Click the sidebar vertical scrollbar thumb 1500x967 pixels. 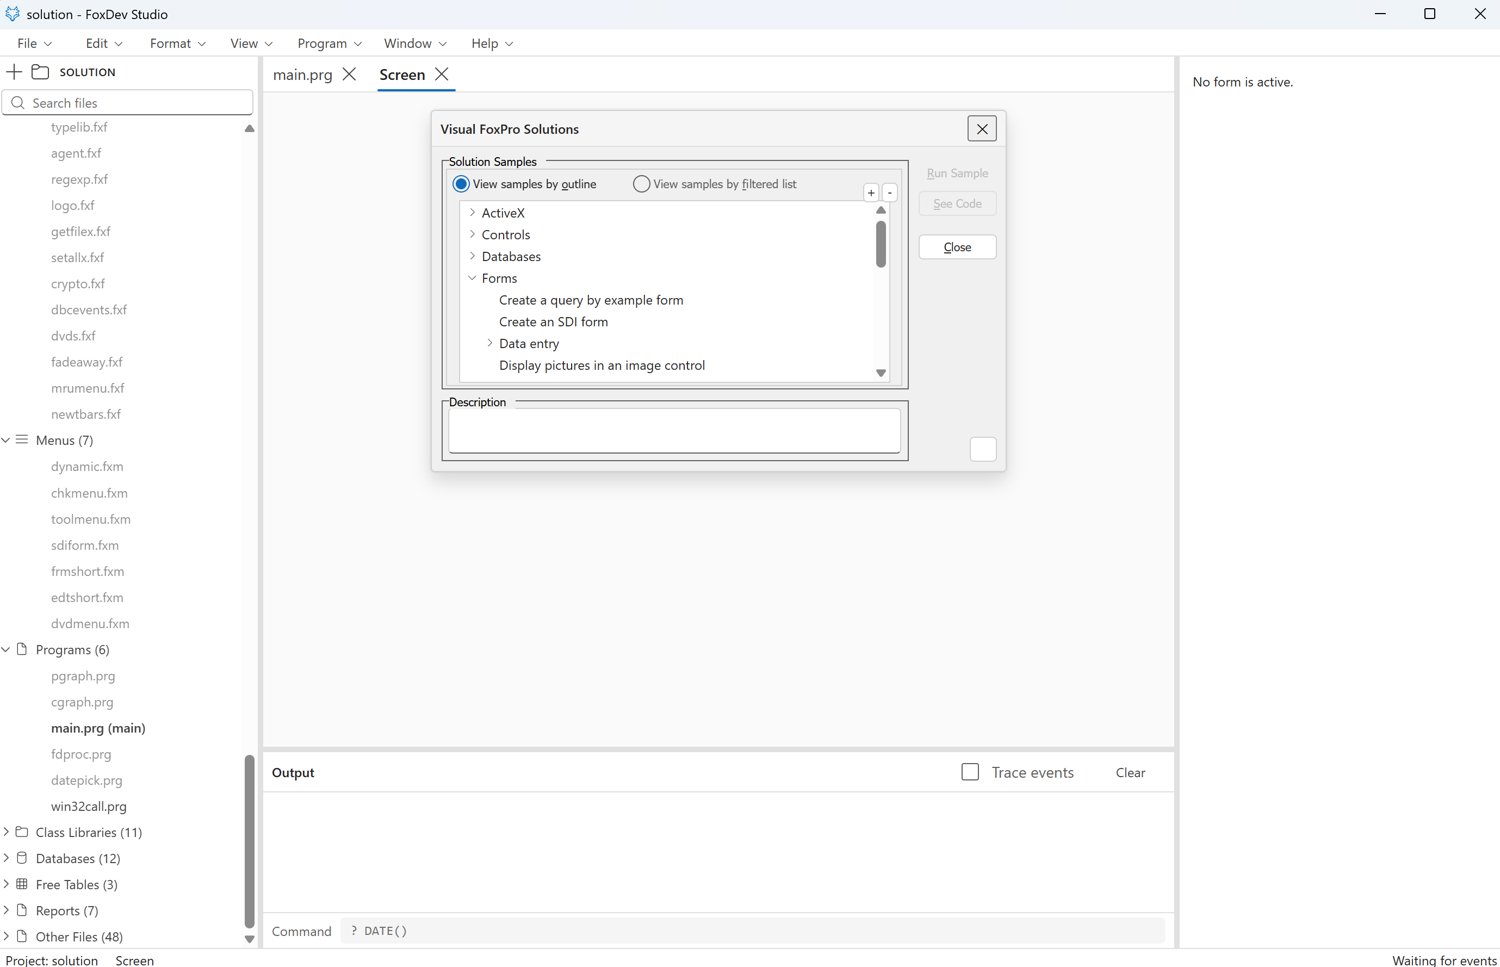[x=249, y=842]
